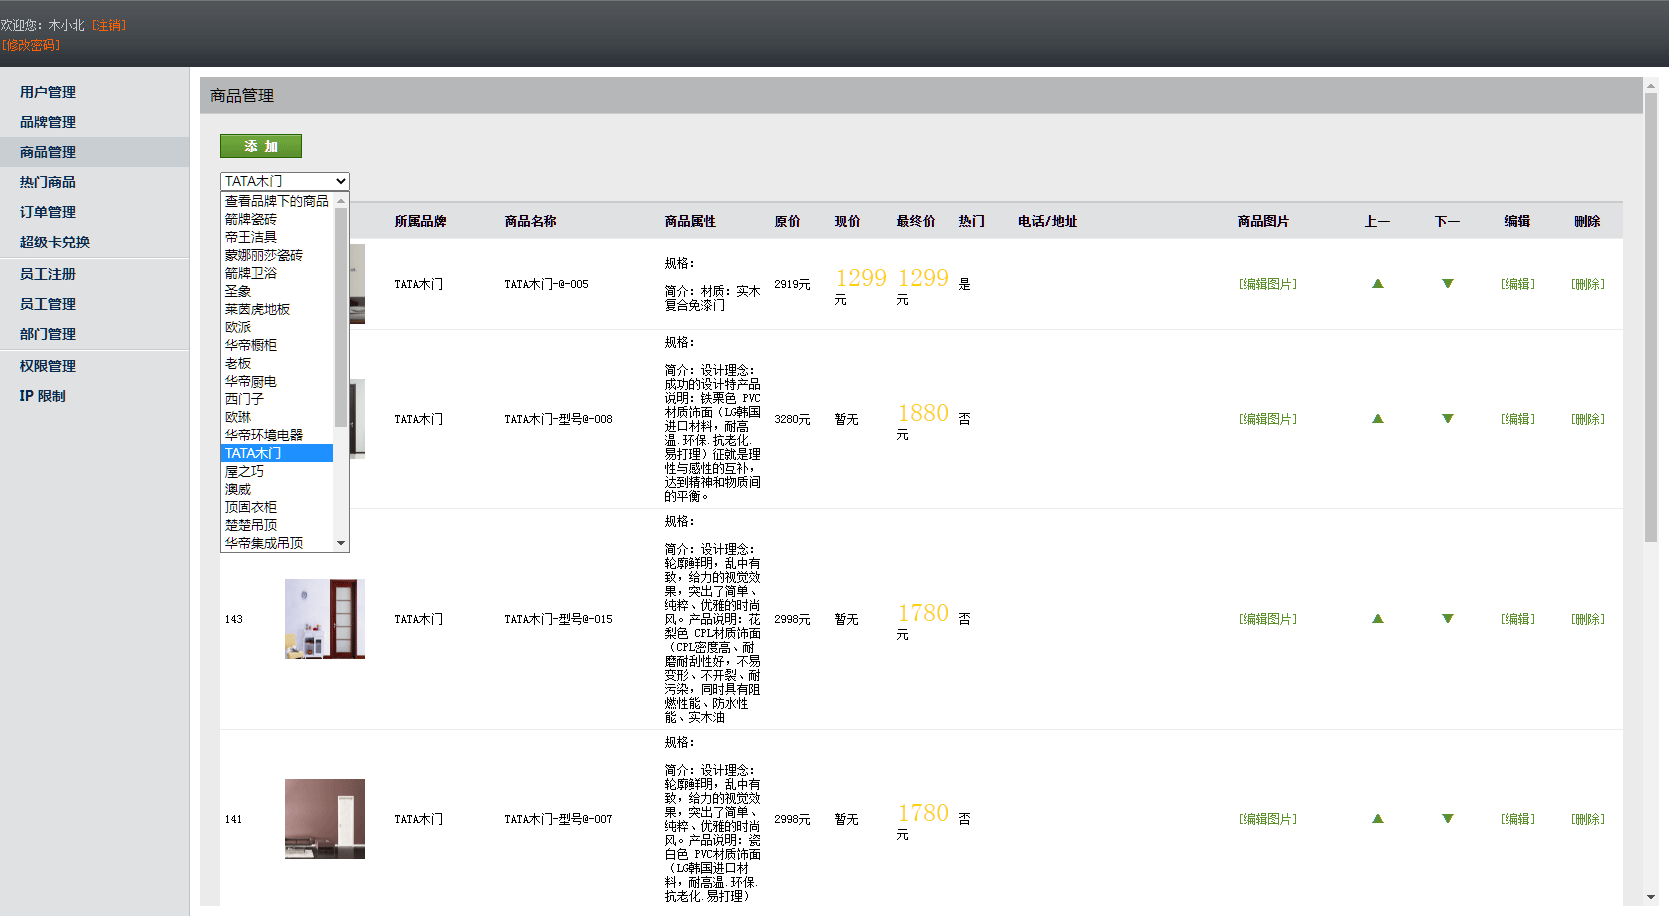Screen dimensions: 1669x916
Task: Move product 型号@-015 down
Action: (x=1447, y=619)
